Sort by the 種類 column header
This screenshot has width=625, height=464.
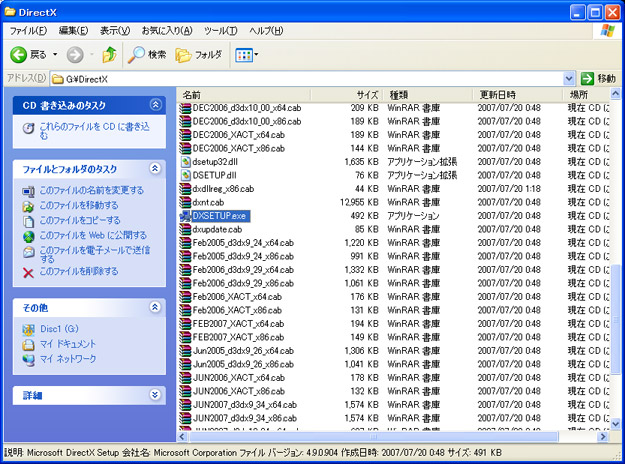pos(428,95)
